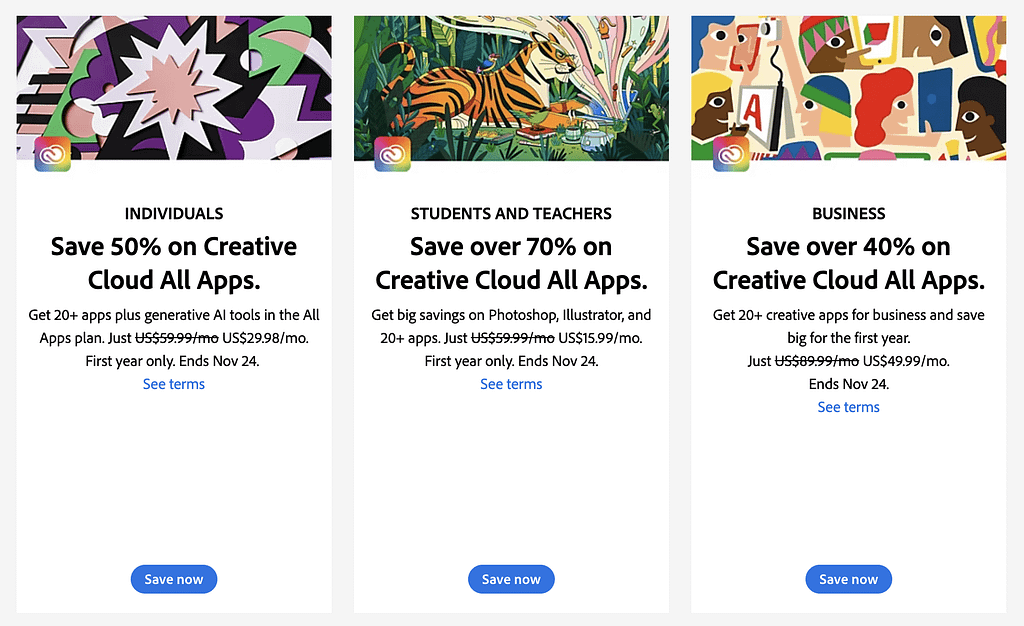
Task: Open the abstract starburst banner image
Action: pos(174,80)
